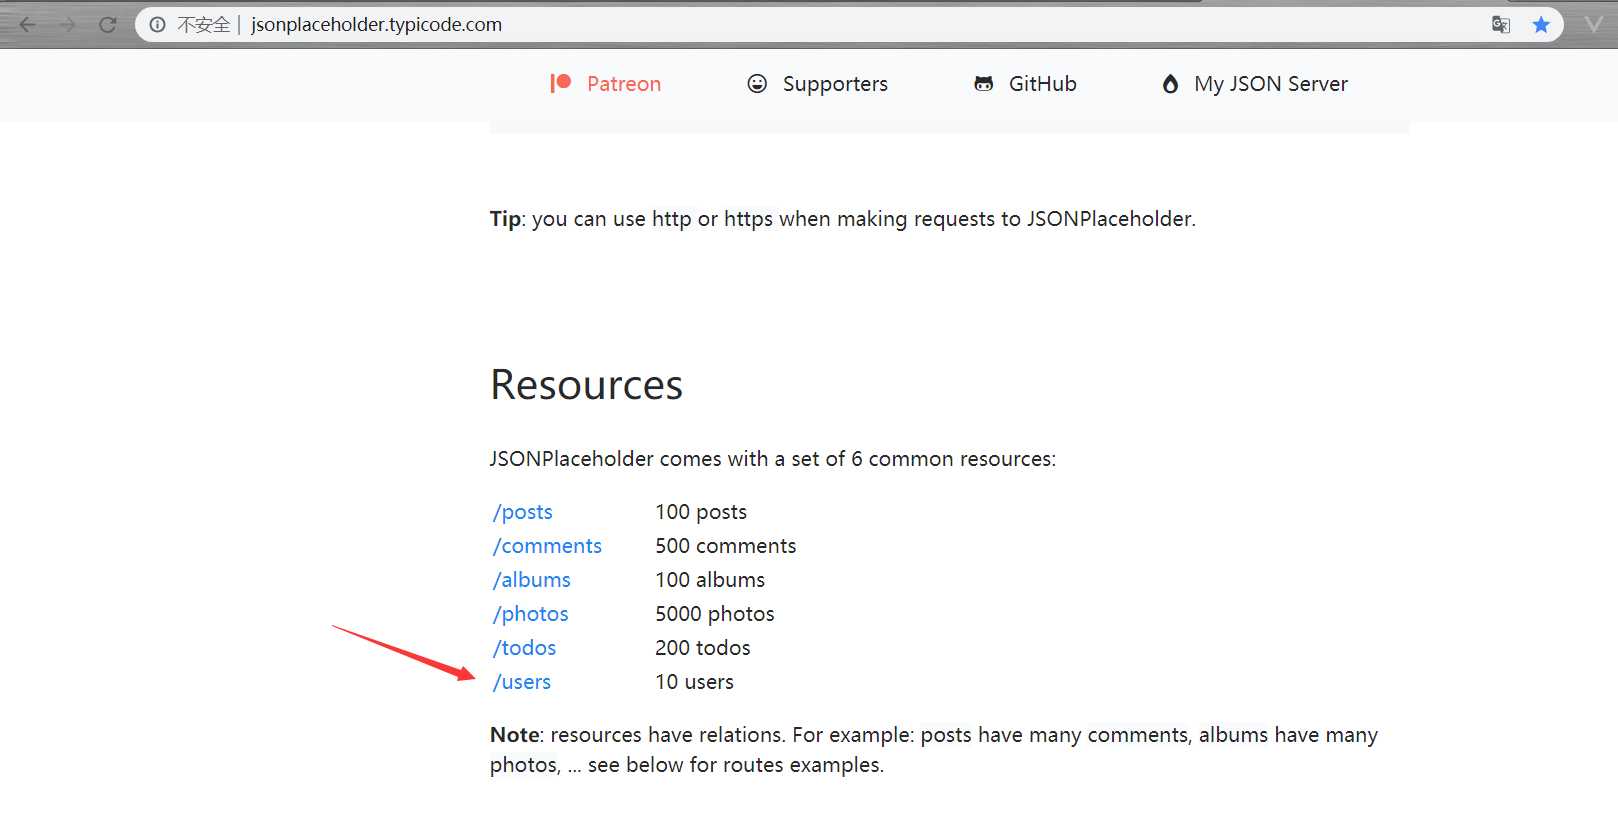Image resolution: width=1618 pixels, height=825 pixels.
Task: Click the "5000 photos" text
Action: tap(715, 614)
